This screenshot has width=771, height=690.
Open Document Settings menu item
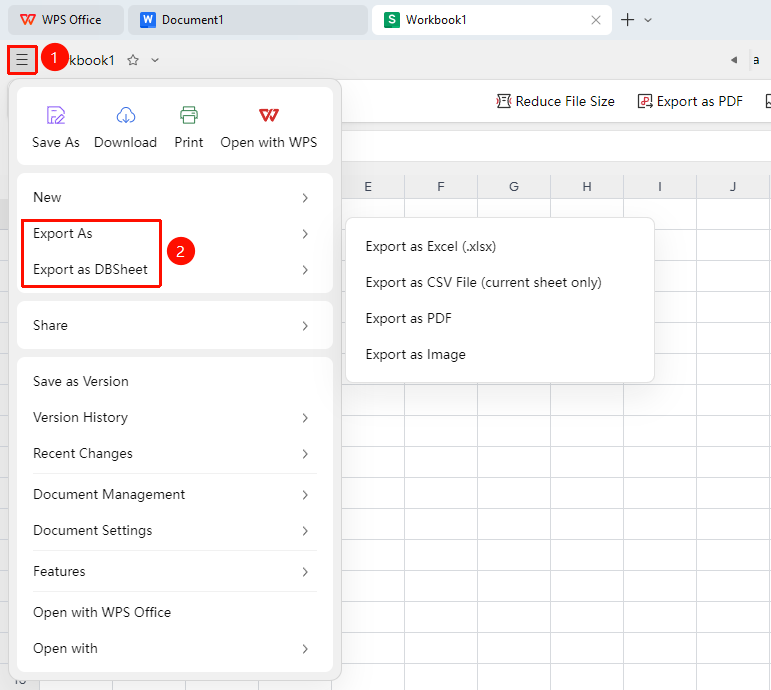[175, 530]
